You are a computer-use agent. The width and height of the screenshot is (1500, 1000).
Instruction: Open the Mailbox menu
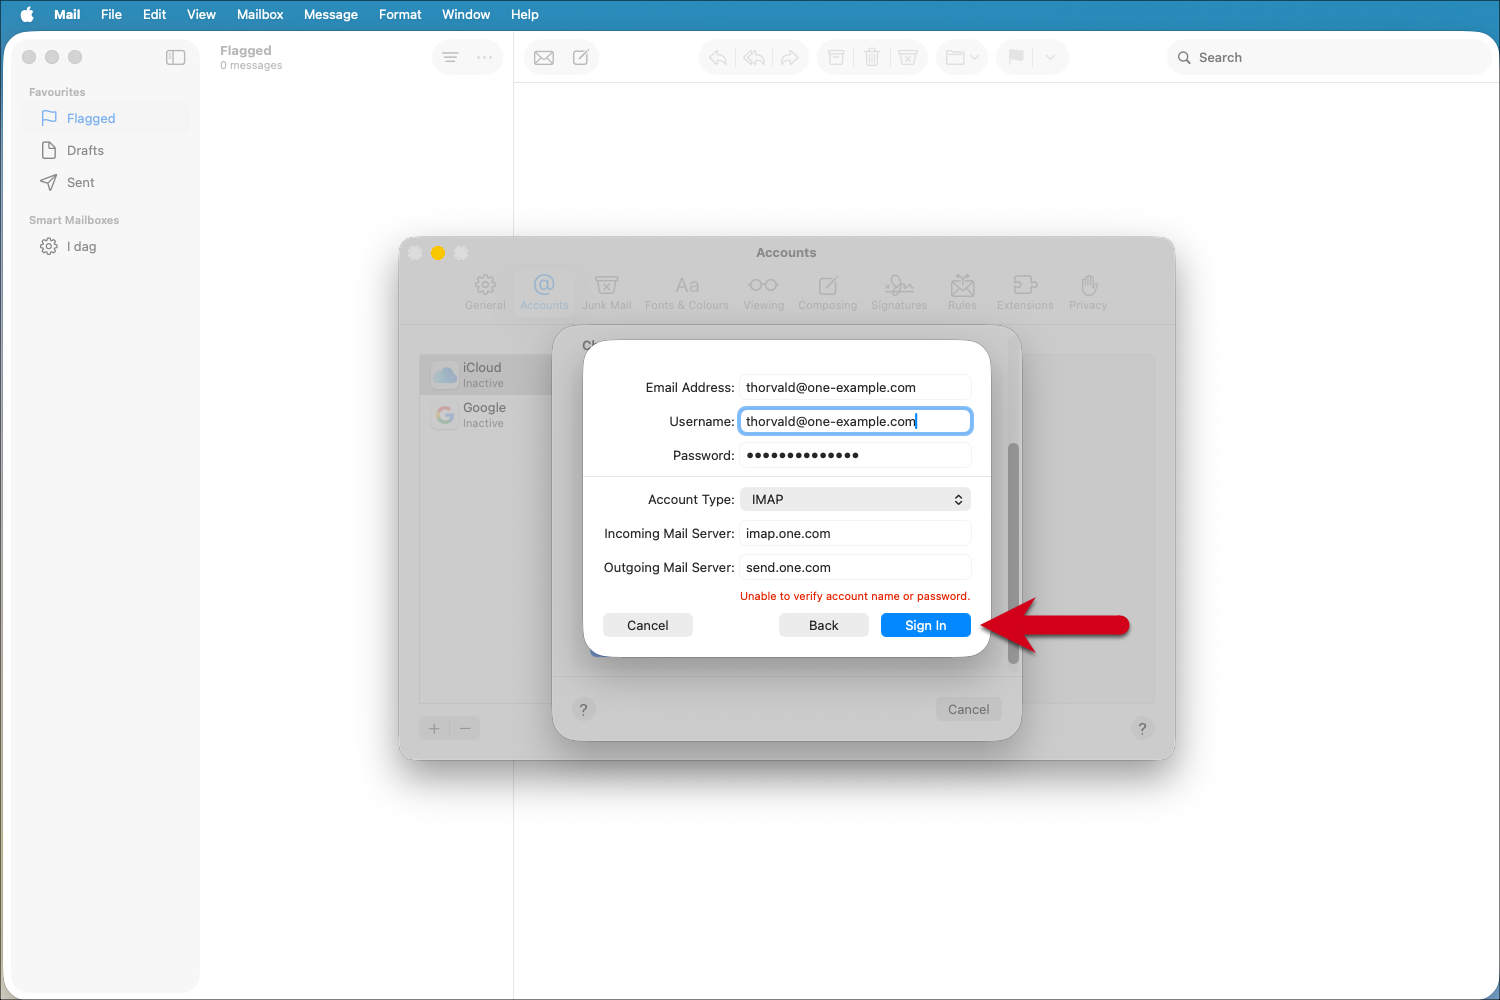(259, 14)
